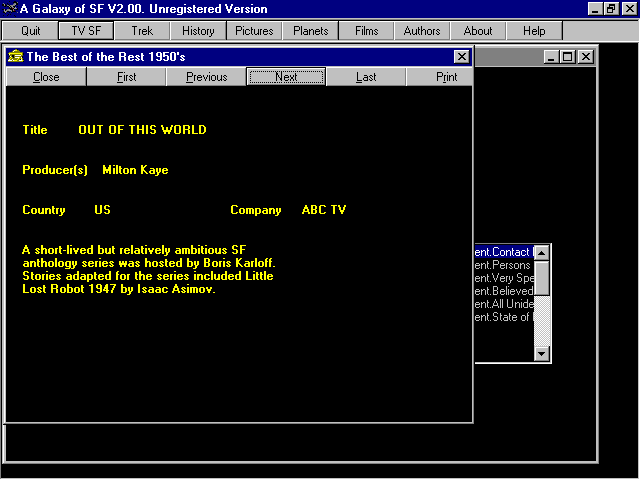Show the Help menu
The height and width of the screenshot is (480, 640).
click(x=534, y=31)
